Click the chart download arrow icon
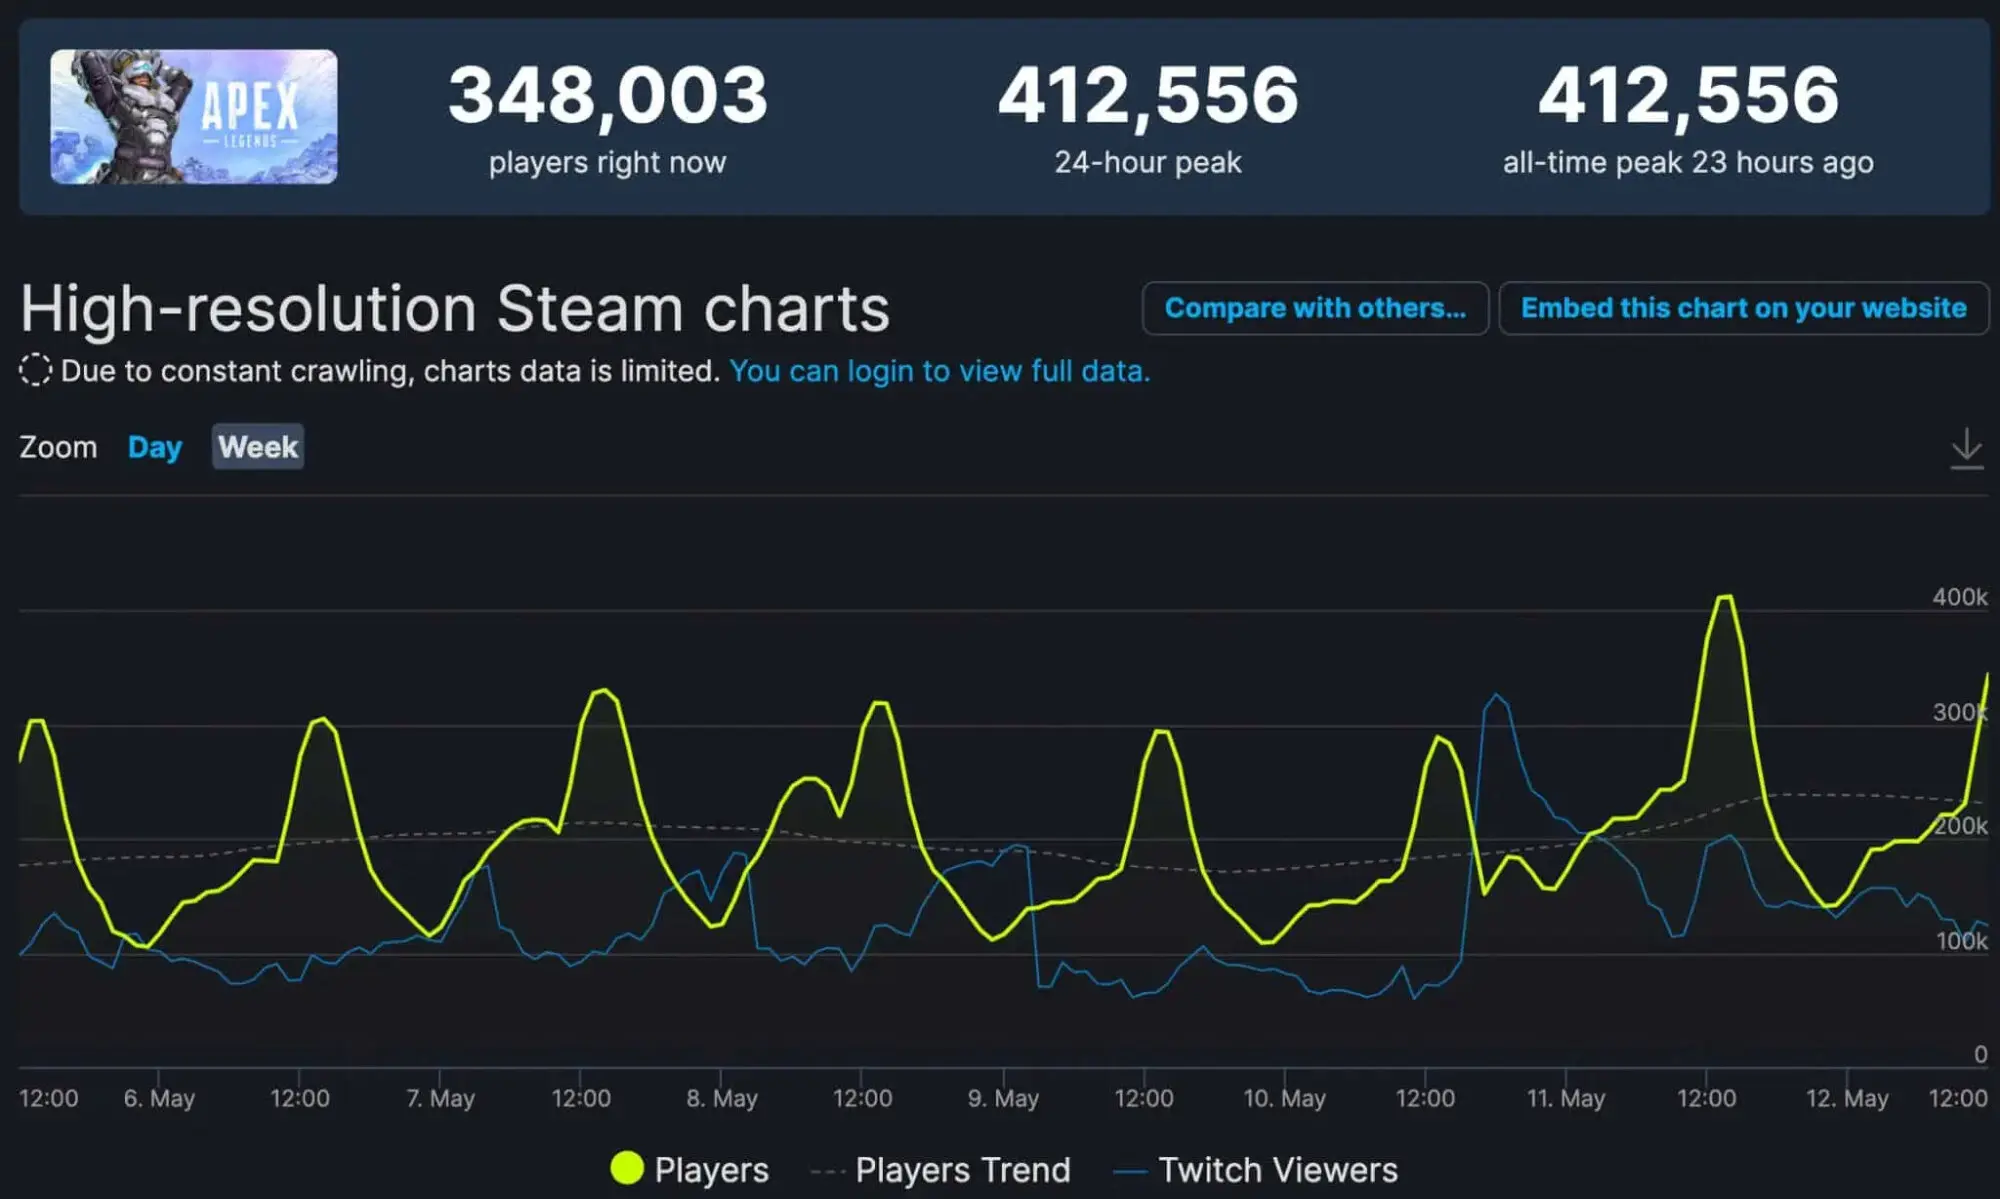Viewport: 2000px width, 1199px height. click(x=1966, y=448)
